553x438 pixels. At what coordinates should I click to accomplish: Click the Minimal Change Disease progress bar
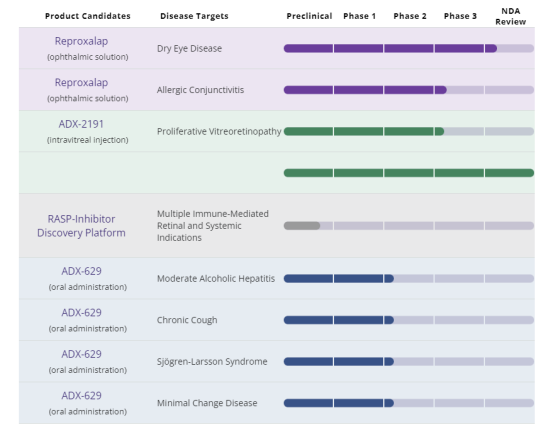tap(409, 403)
